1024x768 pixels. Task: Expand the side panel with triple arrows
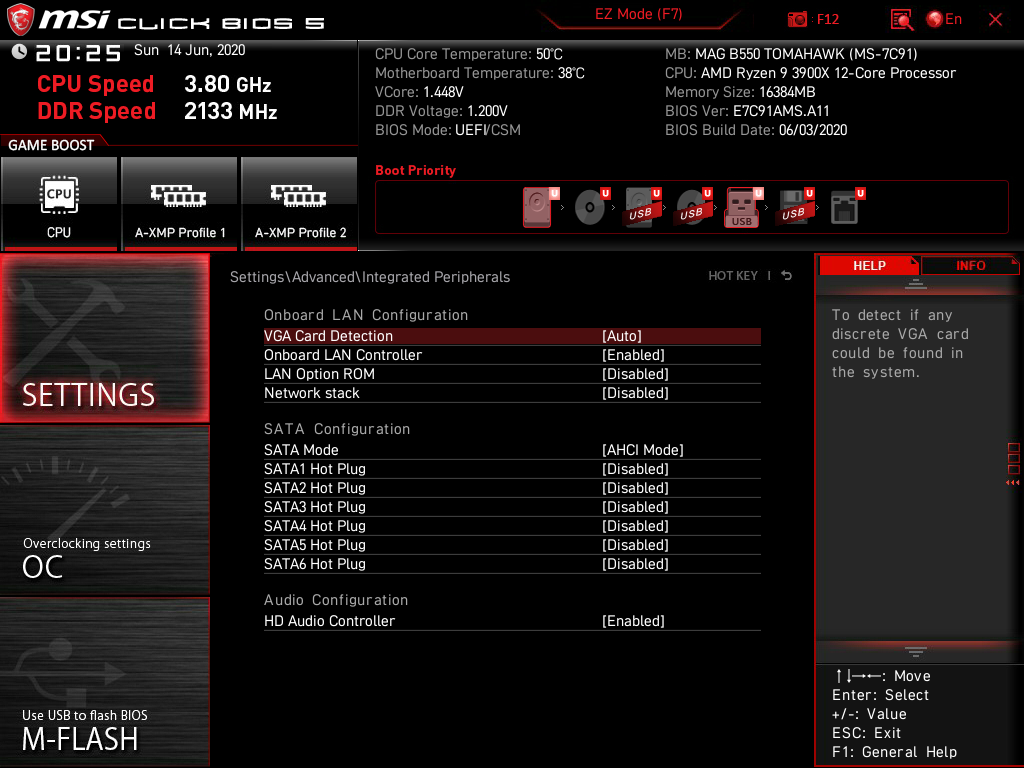1013,483
